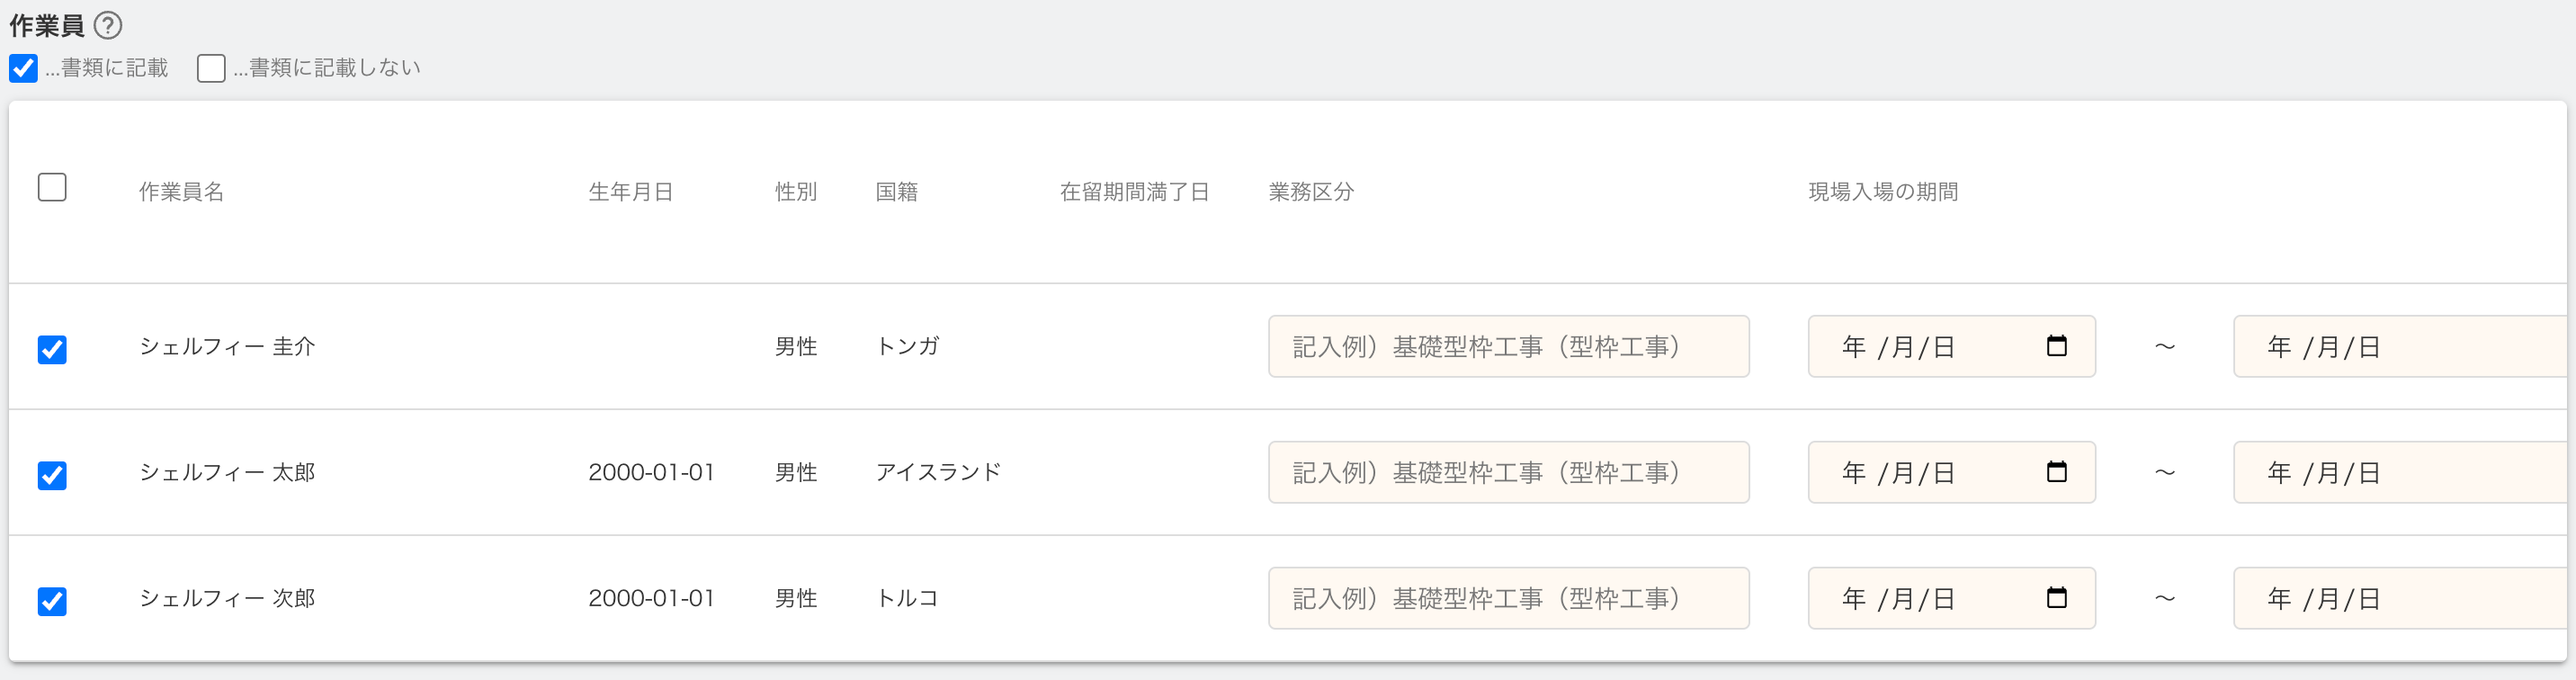Select the end date field for シェルフィー 太郎

tap(2400, 472)
